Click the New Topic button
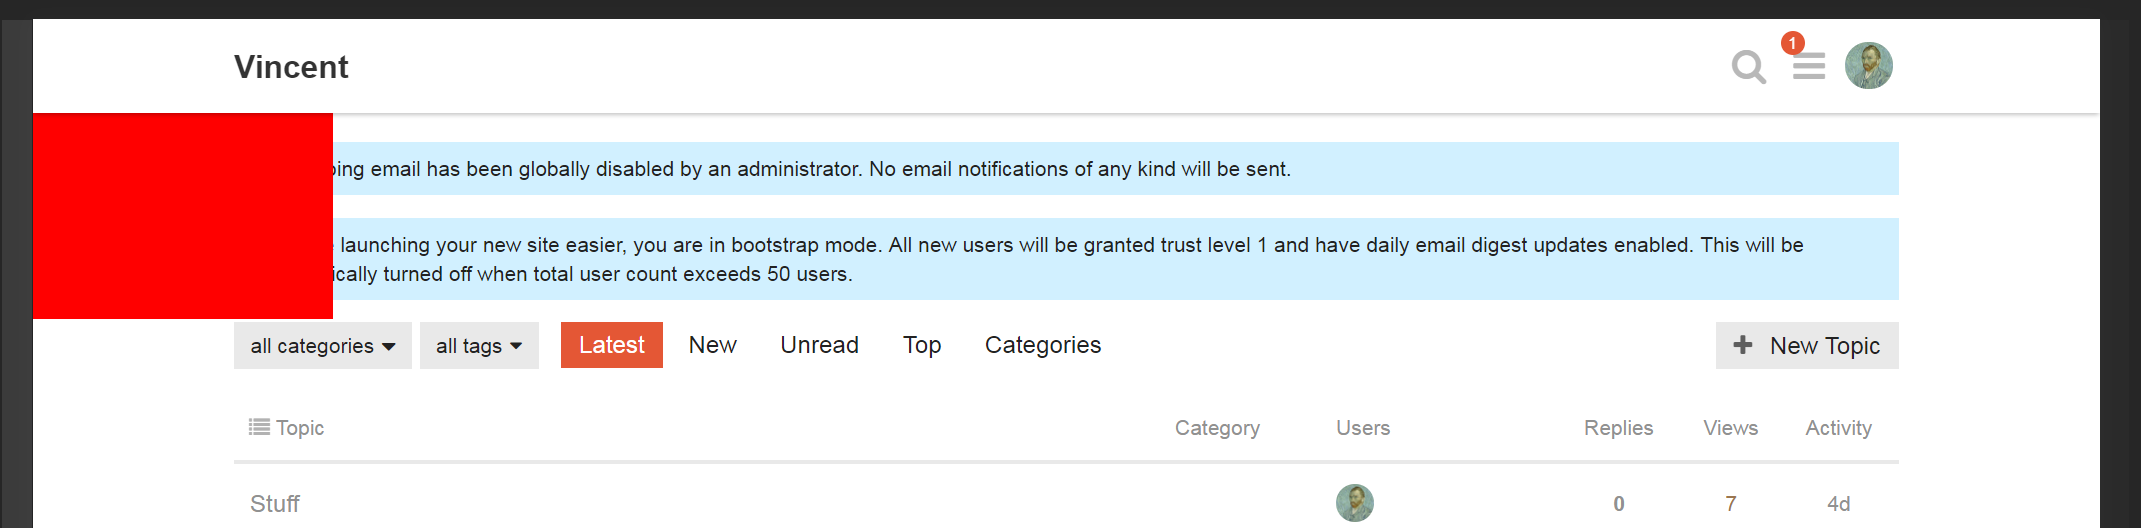The height and width of the screenshot is (528, 2141). click(1806, 346)
